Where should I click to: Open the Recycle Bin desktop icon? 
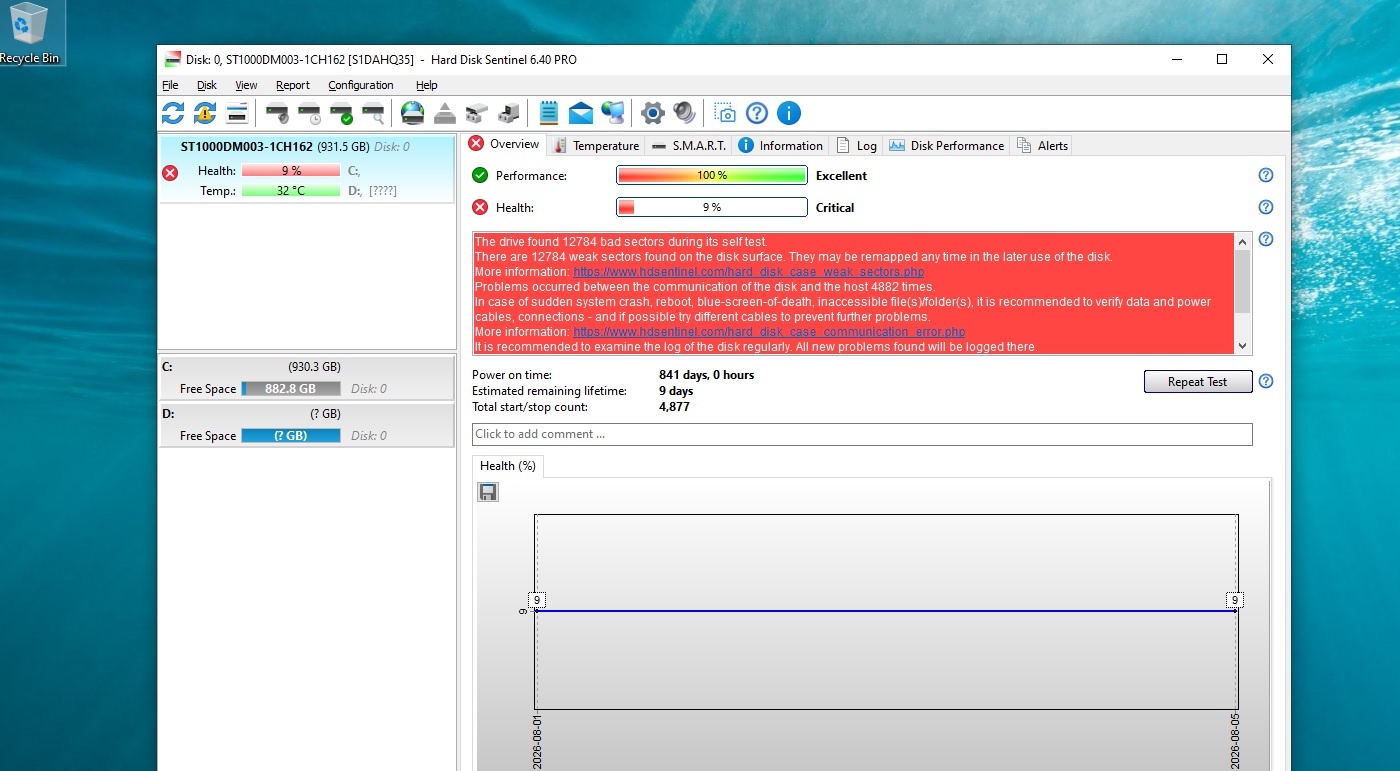tap(29, 33)
